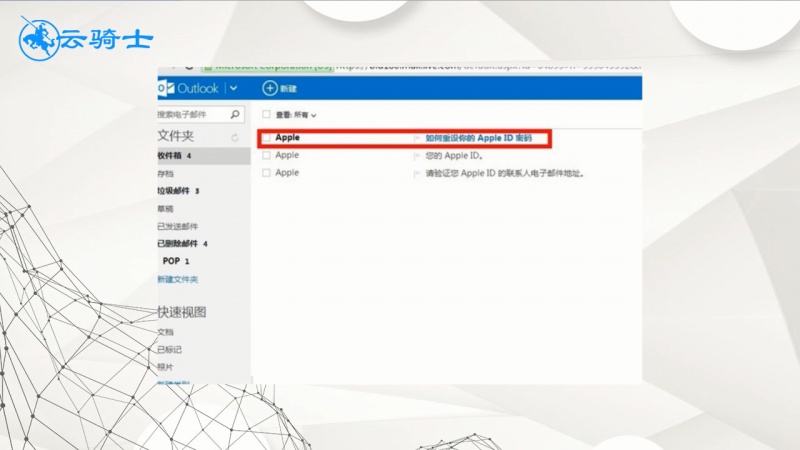
Task: Open the 照片 photos quick view
Action: tap(165, 367)
